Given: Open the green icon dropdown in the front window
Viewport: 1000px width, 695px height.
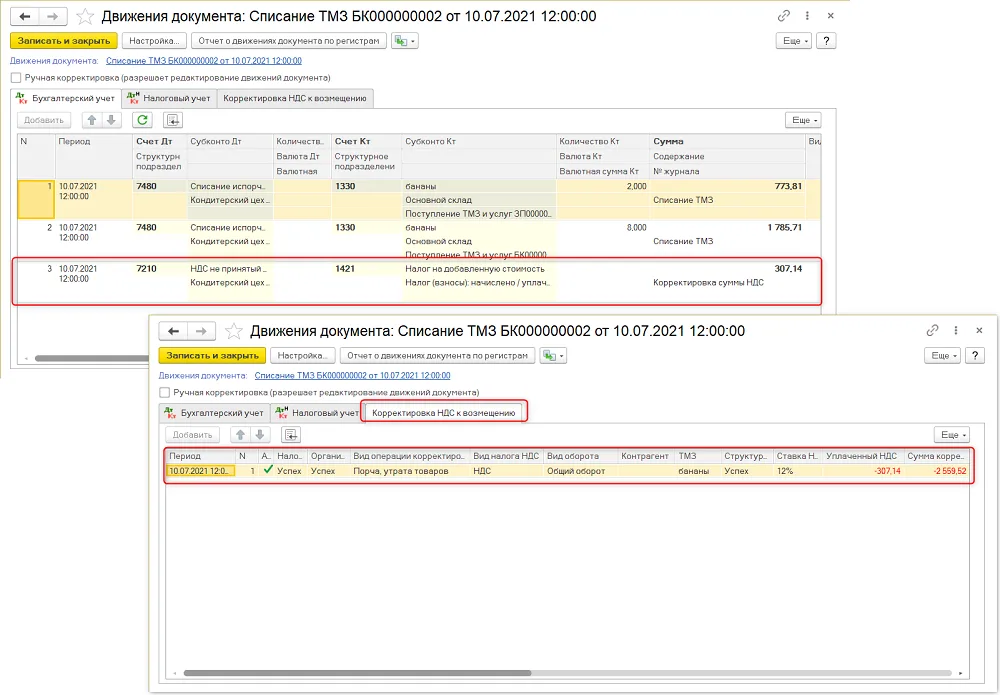Looking at the screenshot, I should click(554, 355).
